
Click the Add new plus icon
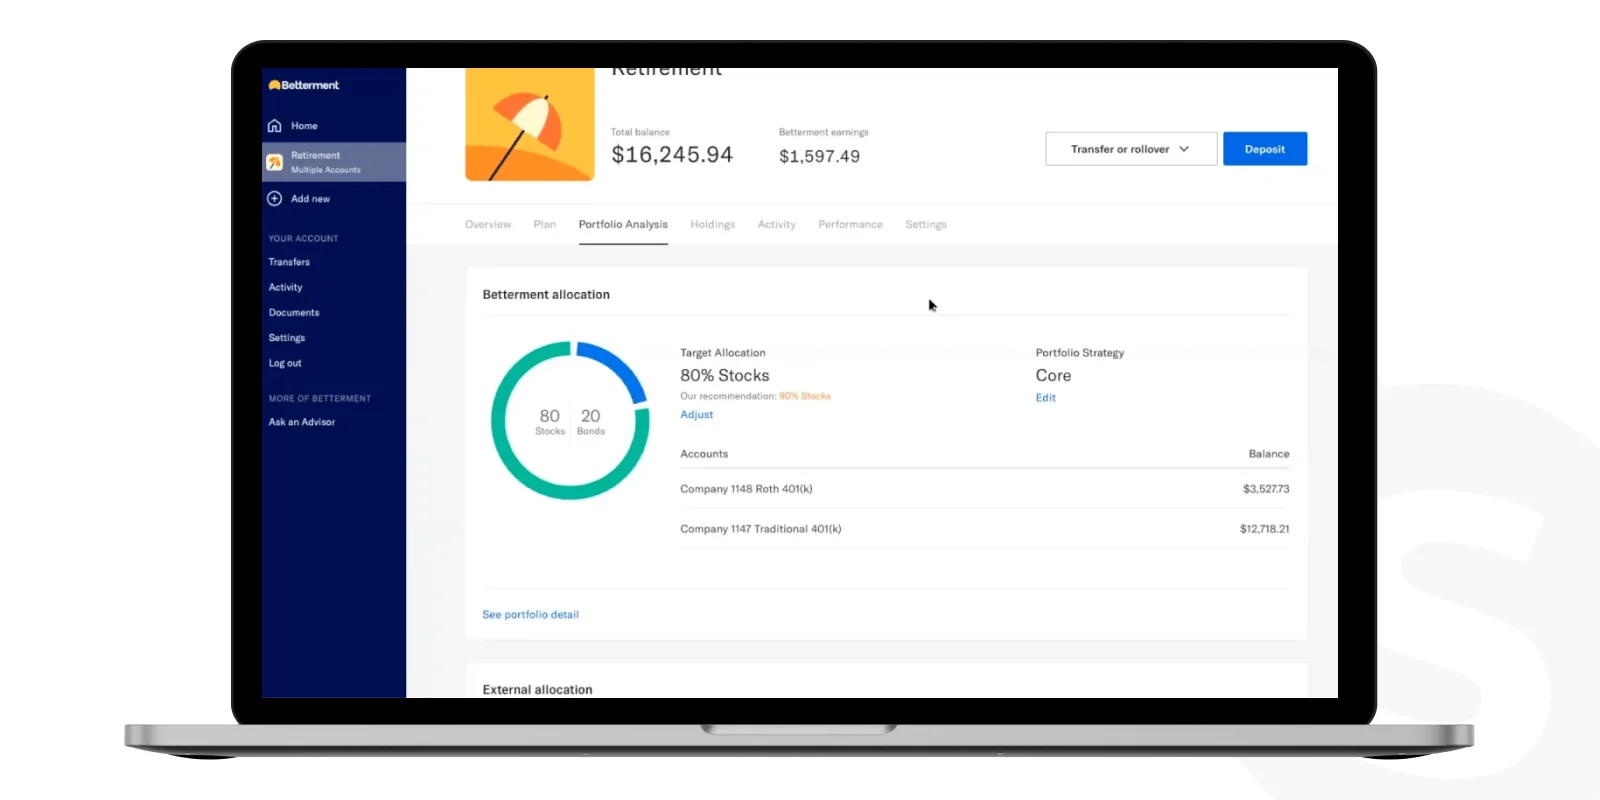tap(275, 198)
